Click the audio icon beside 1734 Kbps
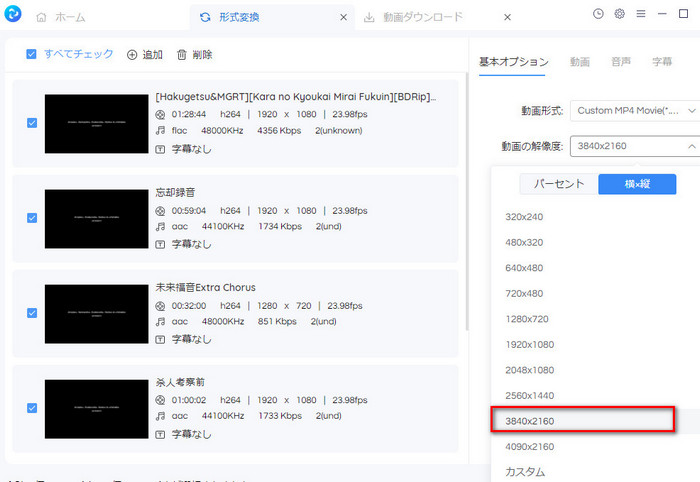This screenshot has width=700, height=482. (x=160, y=227)
